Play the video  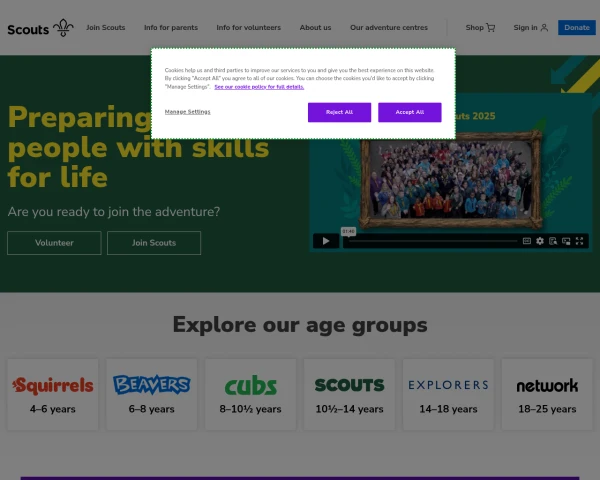pyautogui.click(x=326, y=241)
